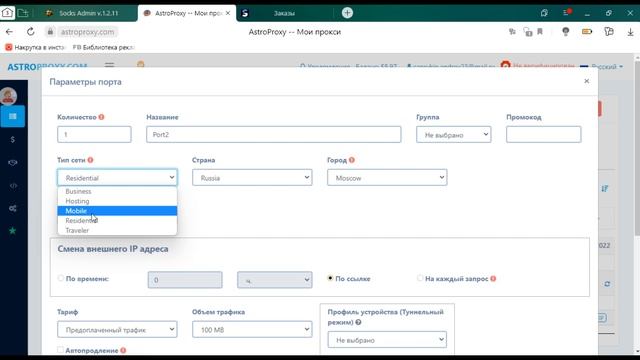Collapse the Тип сети dropdown
The height and width of the screenshot is (360, 640).
pyautogui.click(x=117, y=178)
